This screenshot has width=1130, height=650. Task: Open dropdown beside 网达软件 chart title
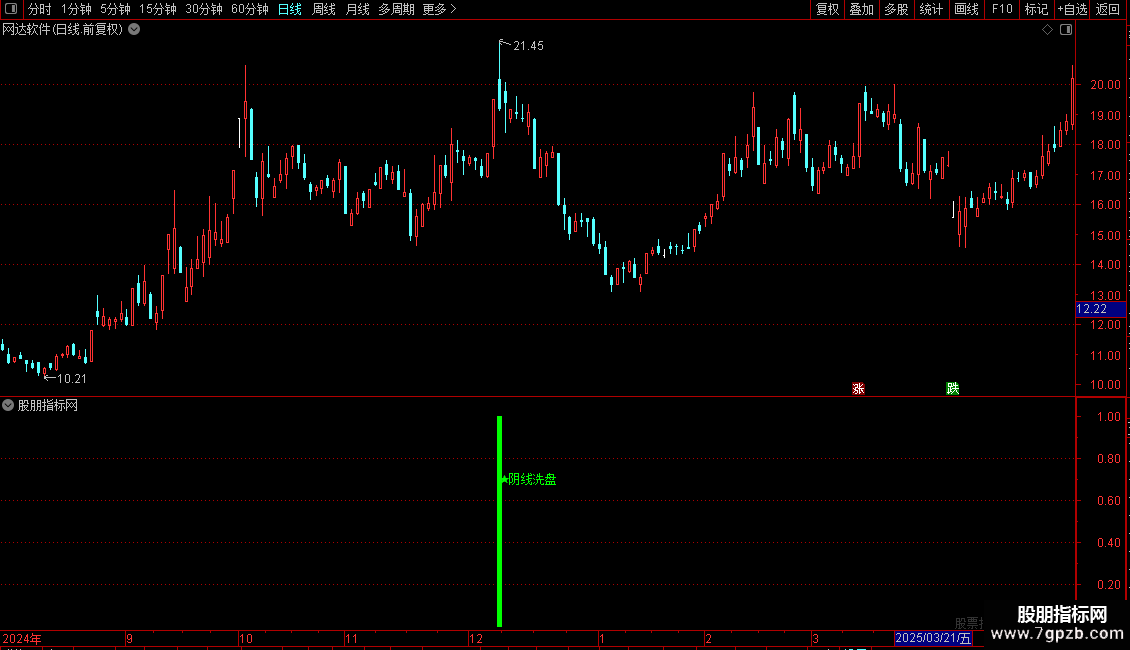tap(134, 30)
